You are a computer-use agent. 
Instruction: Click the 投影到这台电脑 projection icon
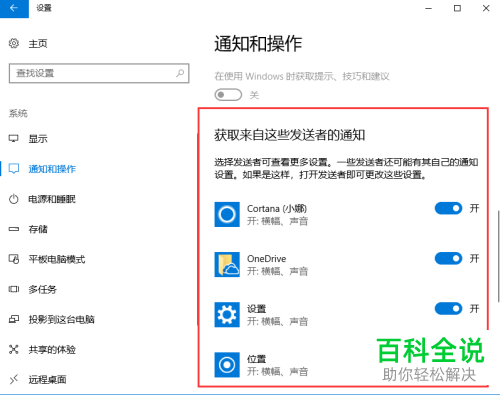click(x=14, y=319)
